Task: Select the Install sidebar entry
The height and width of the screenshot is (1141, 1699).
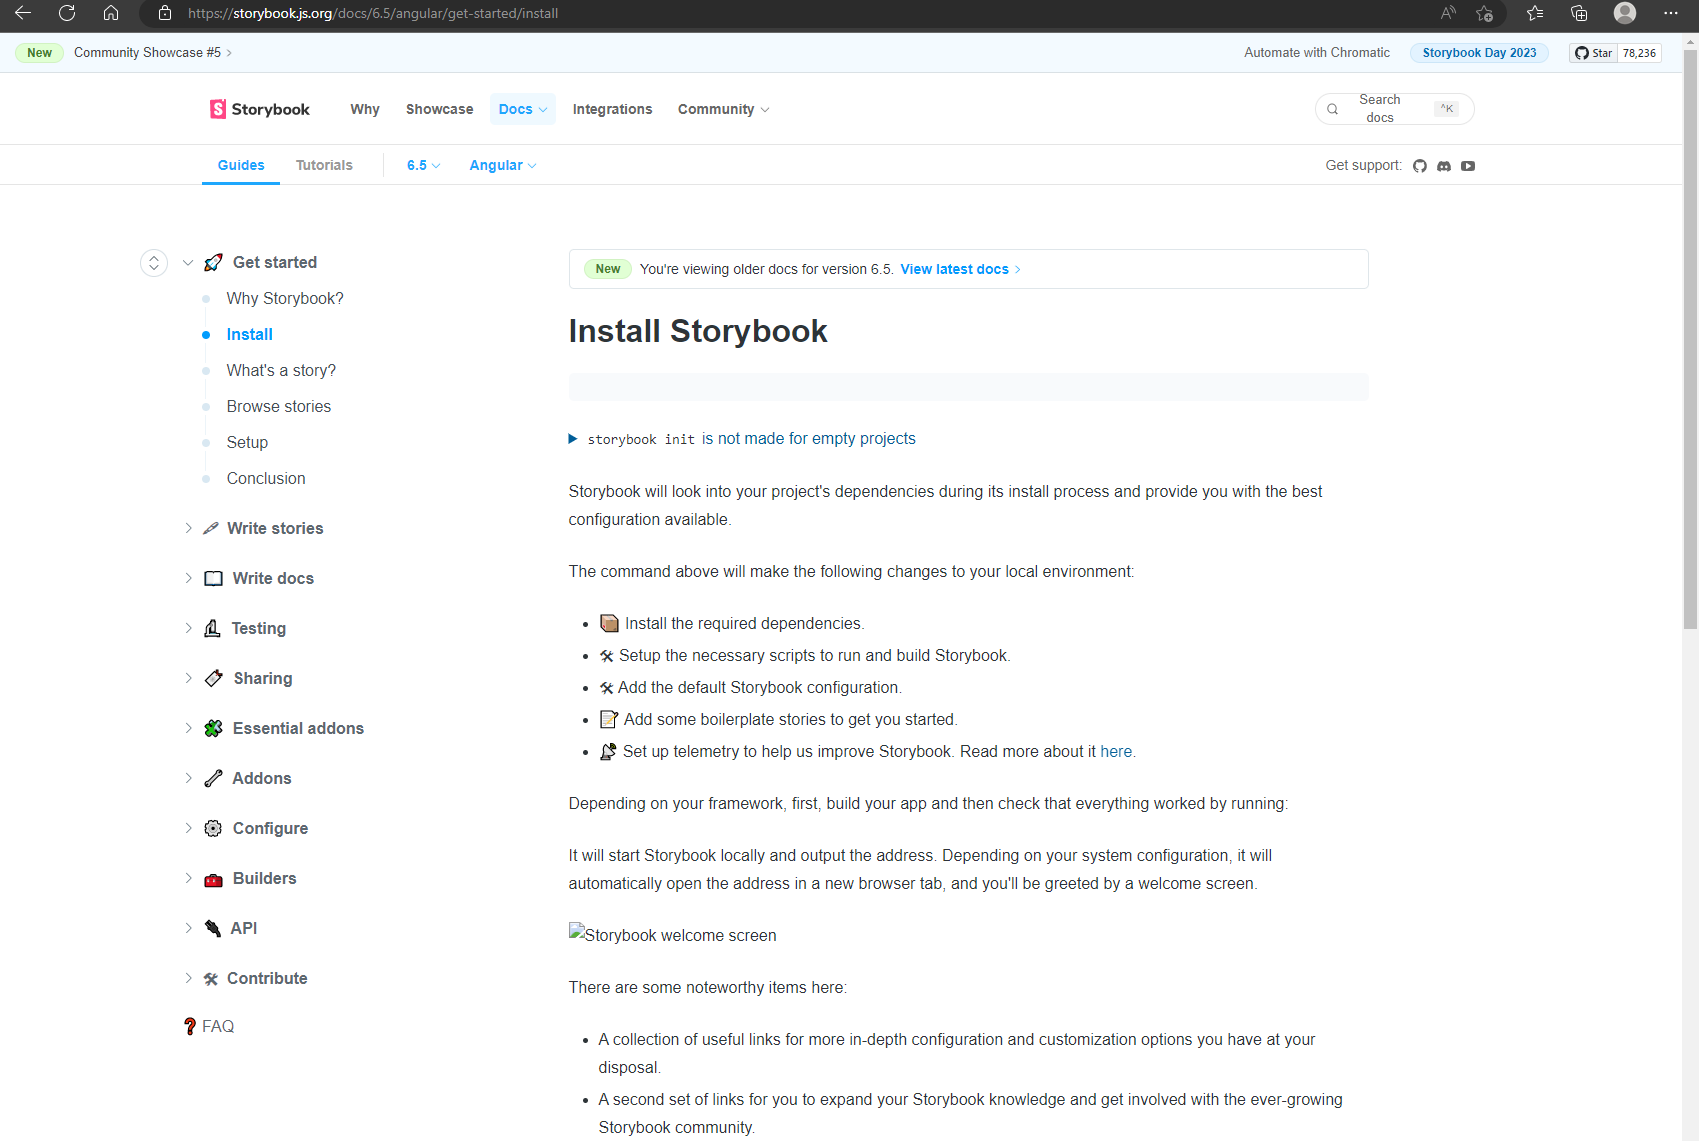Action: pos(249,334)
